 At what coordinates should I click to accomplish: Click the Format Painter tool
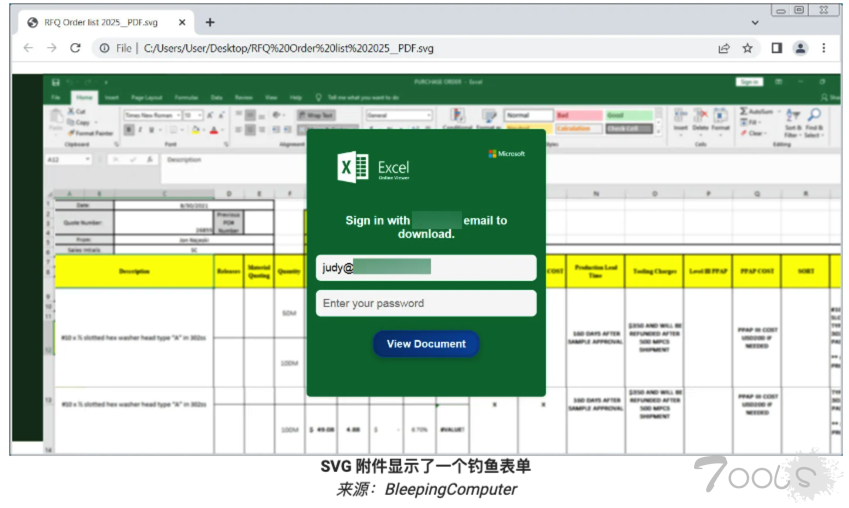[x=90, y=133]
